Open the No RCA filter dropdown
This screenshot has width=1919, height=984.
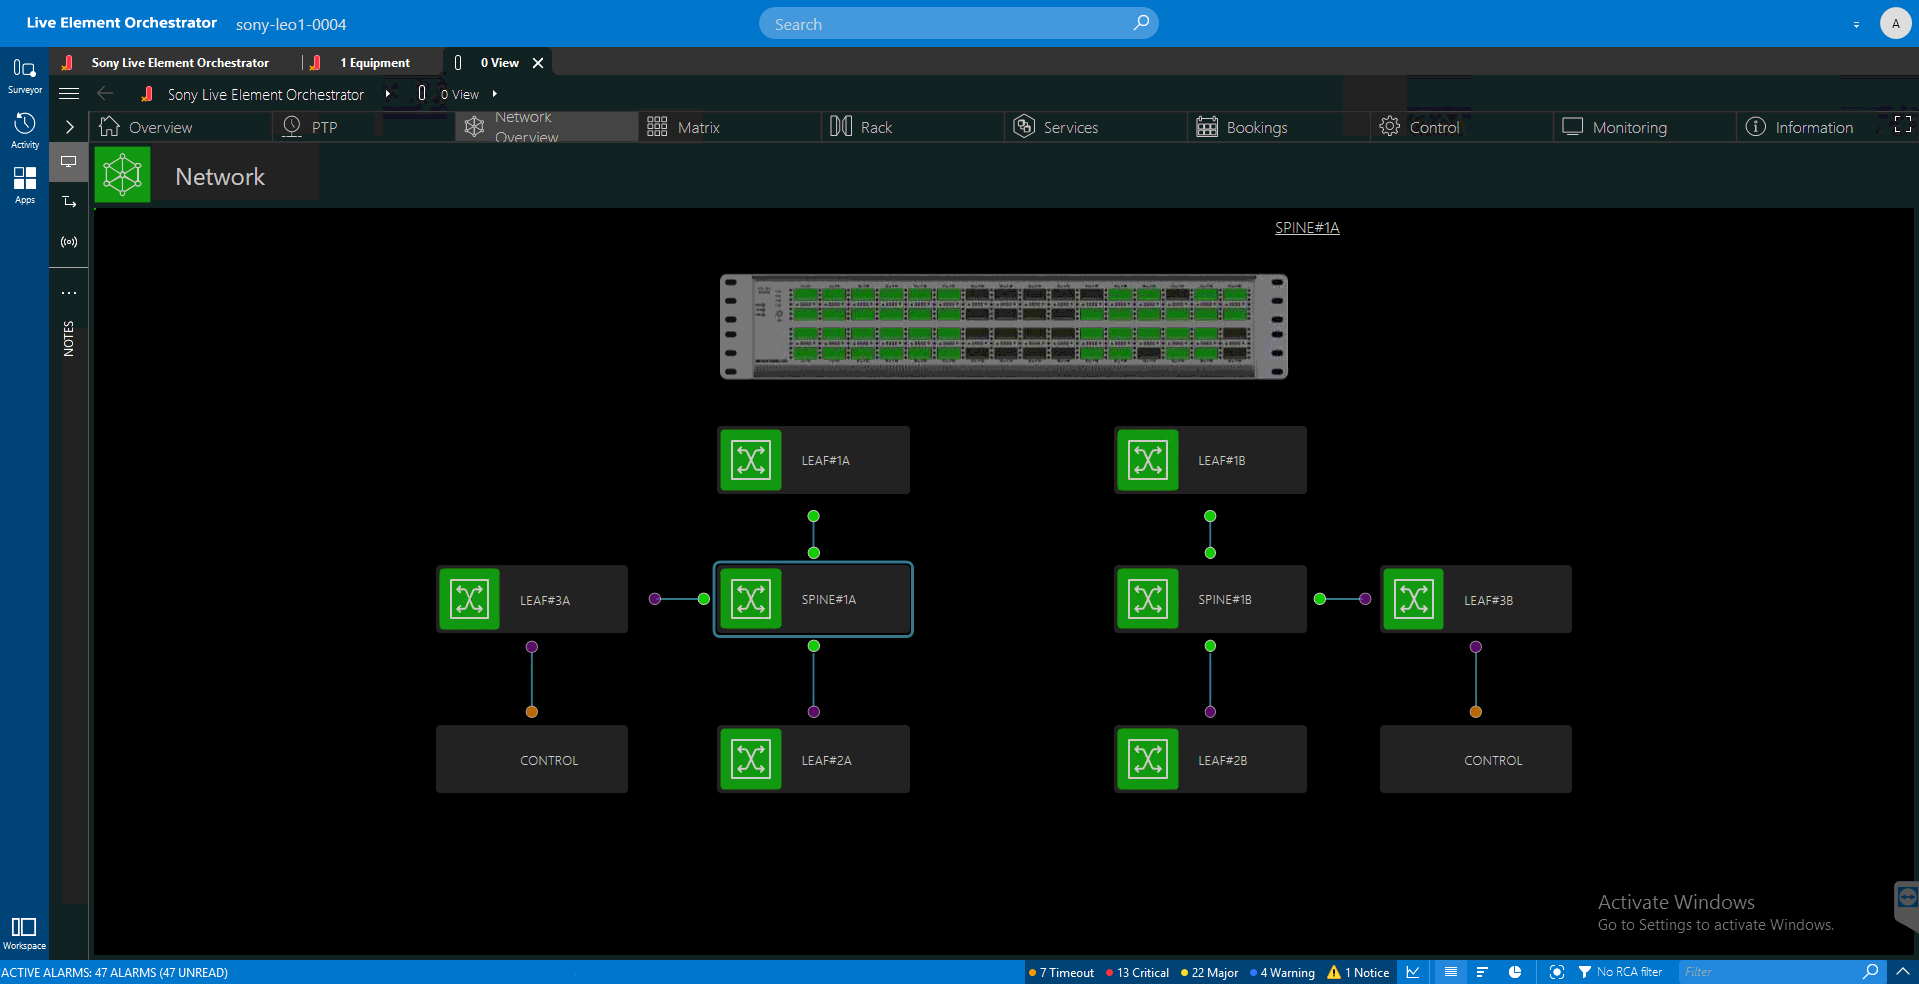tap(1621, 972)
